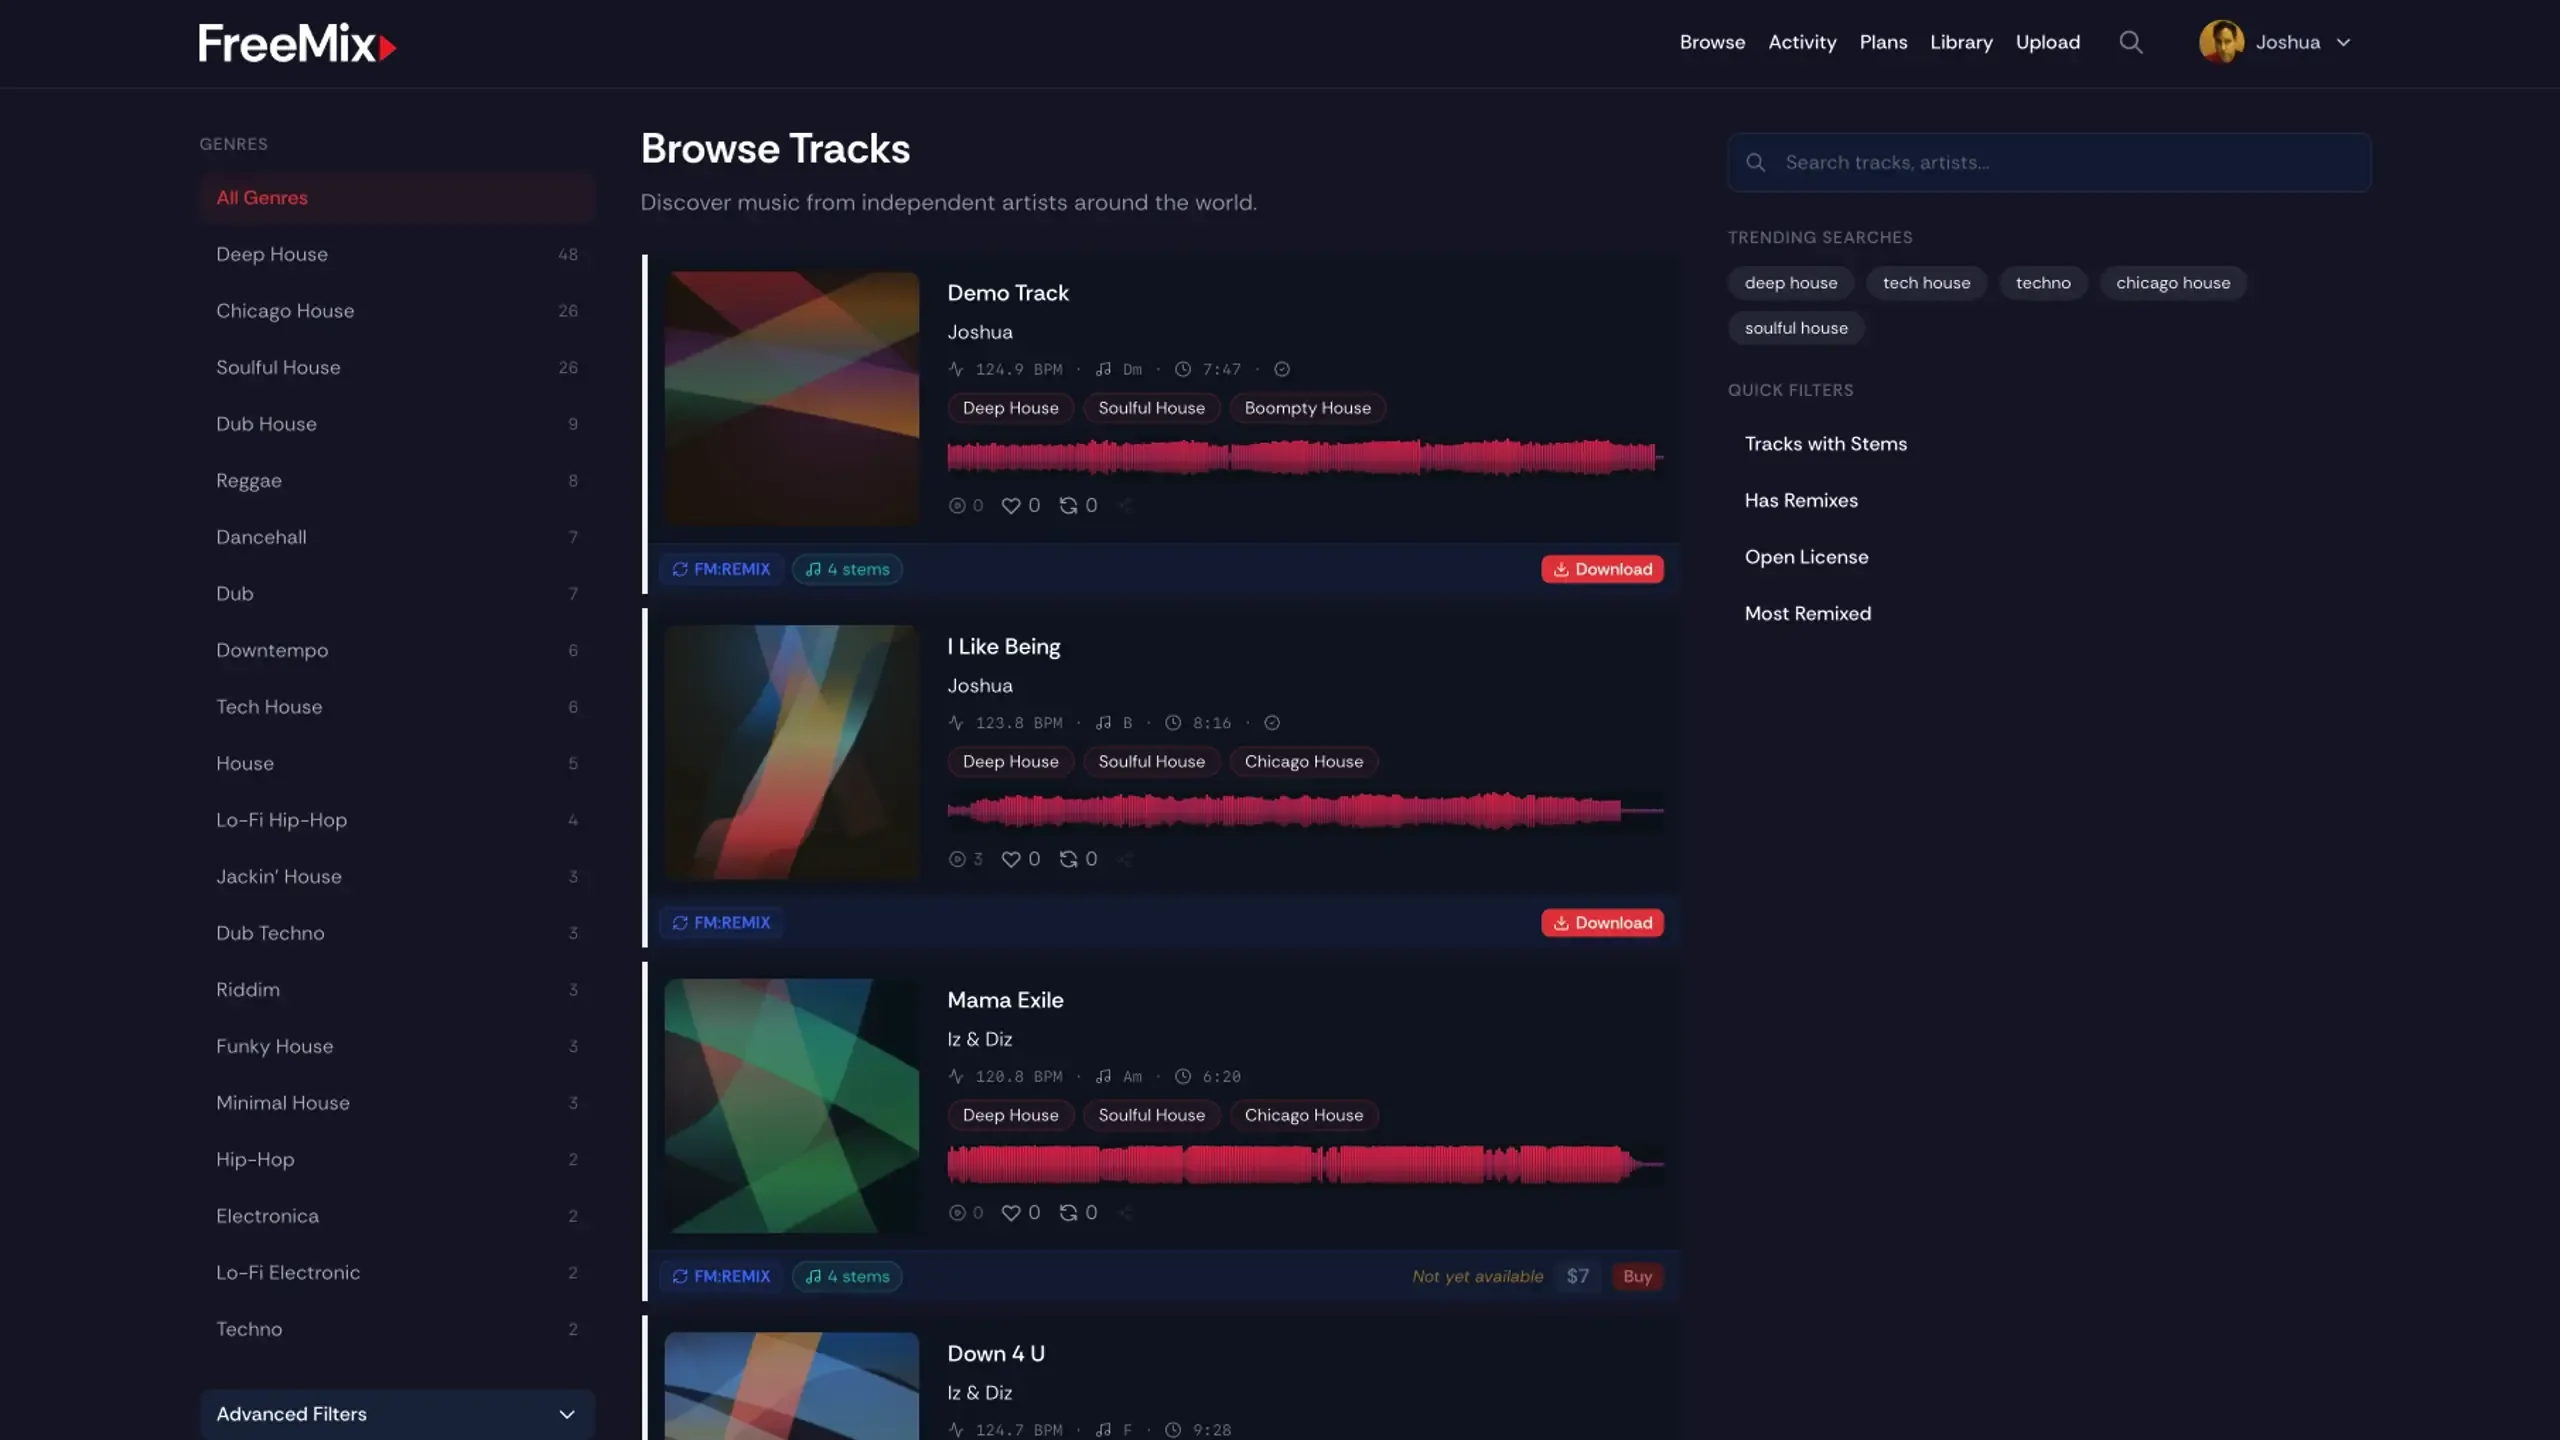Click the FreeMix logo
This screenshot has height=1440, width=2560.
coord(297,44)
